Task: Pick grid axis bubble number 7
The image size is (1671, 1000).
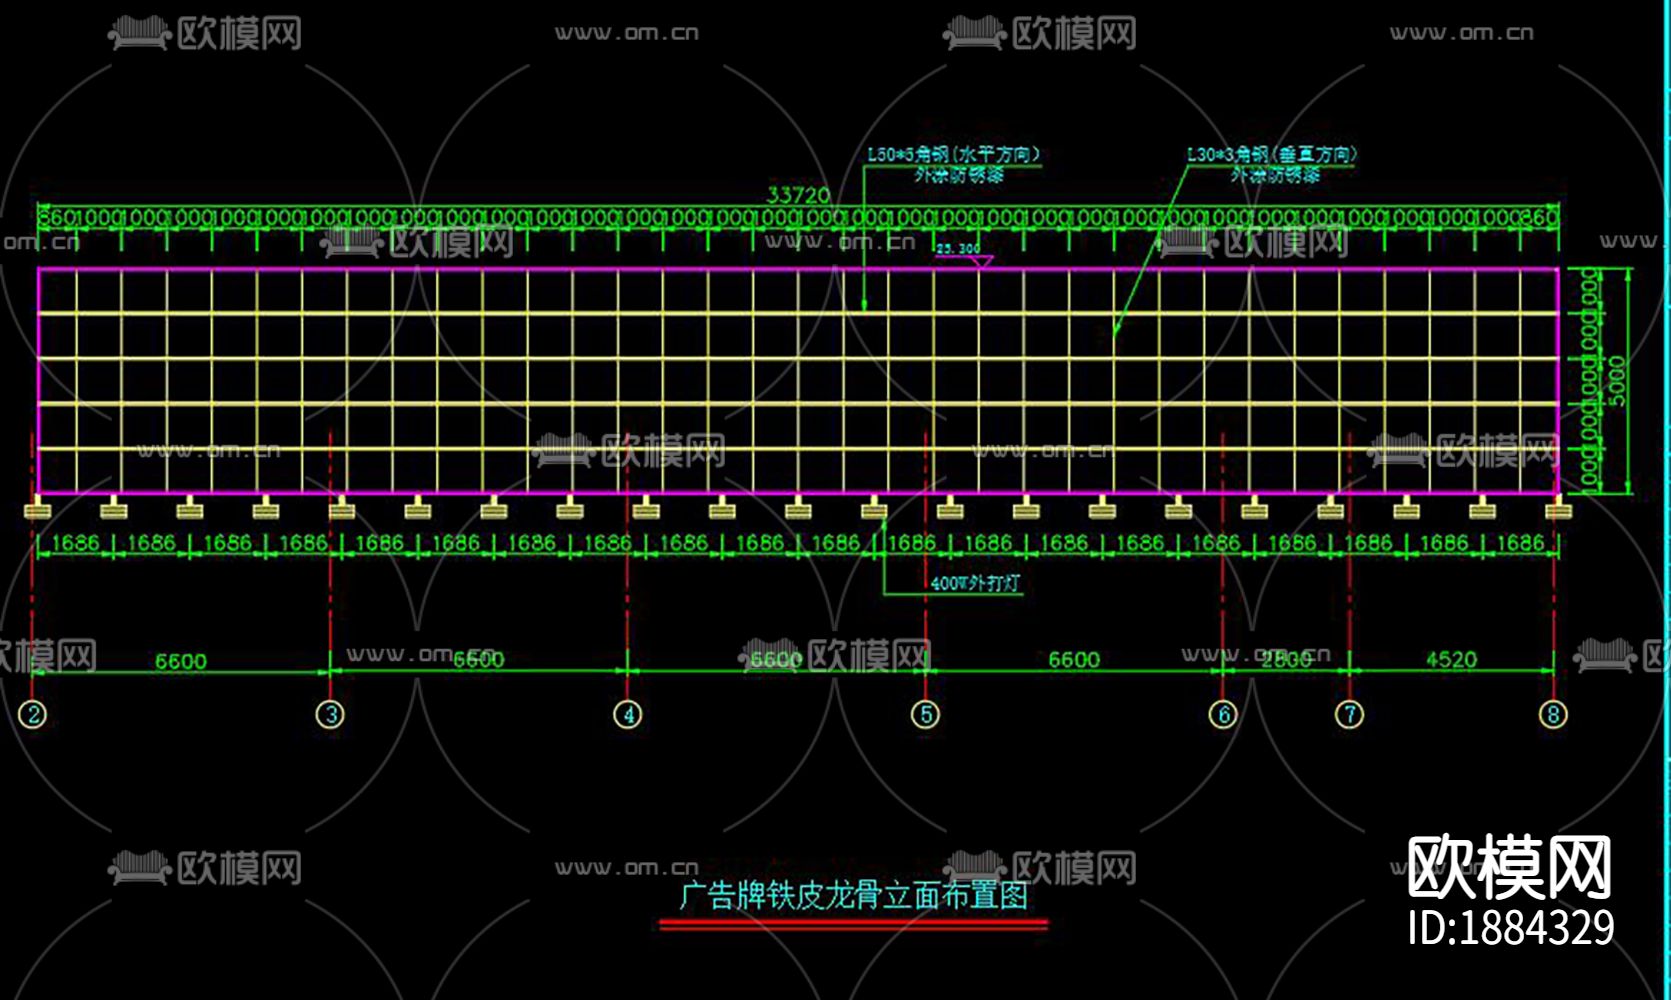Action: (x=1350, y=714)
